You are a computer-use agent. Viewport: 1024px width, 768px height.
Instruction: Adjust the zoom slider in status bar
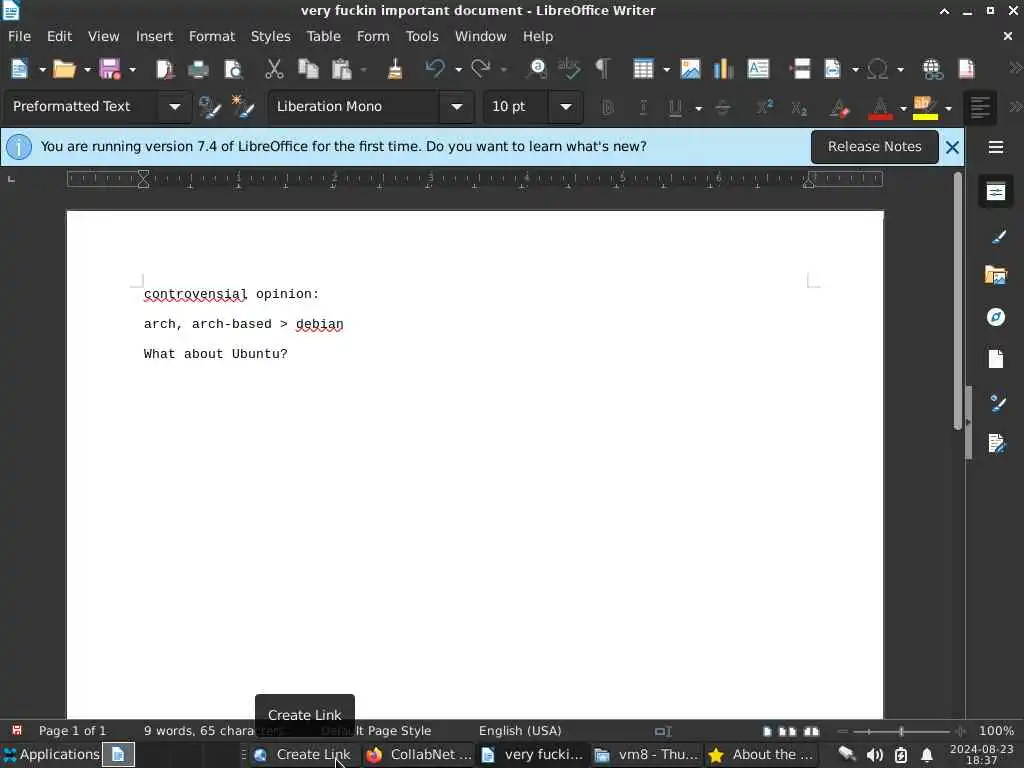901,731
